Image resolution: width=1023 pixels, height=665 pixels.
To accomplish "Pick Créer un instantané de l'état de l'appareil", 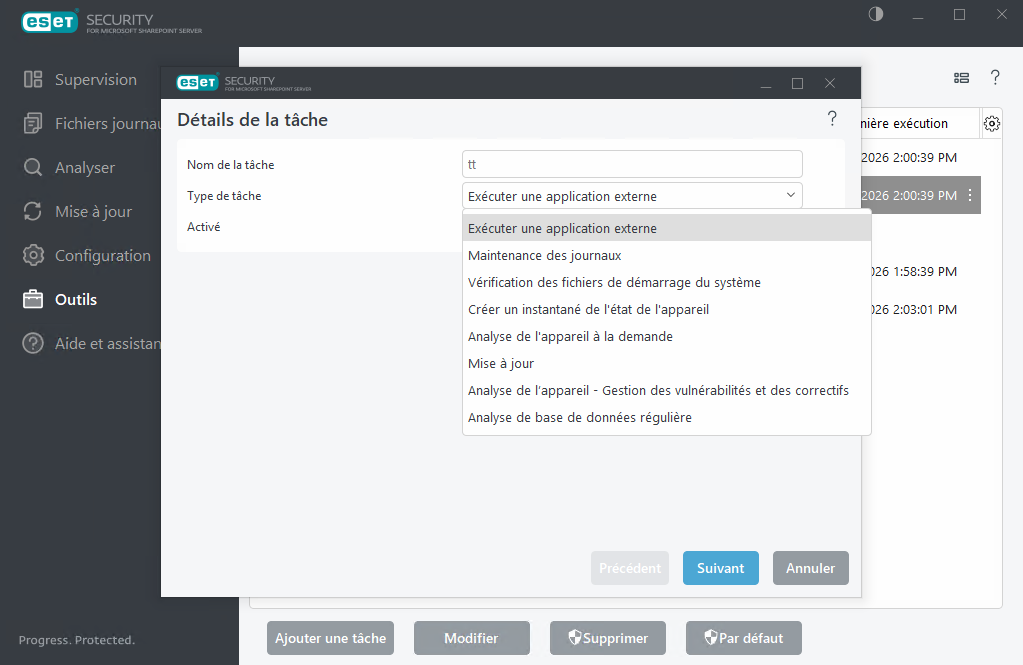I will click(666, 309).
